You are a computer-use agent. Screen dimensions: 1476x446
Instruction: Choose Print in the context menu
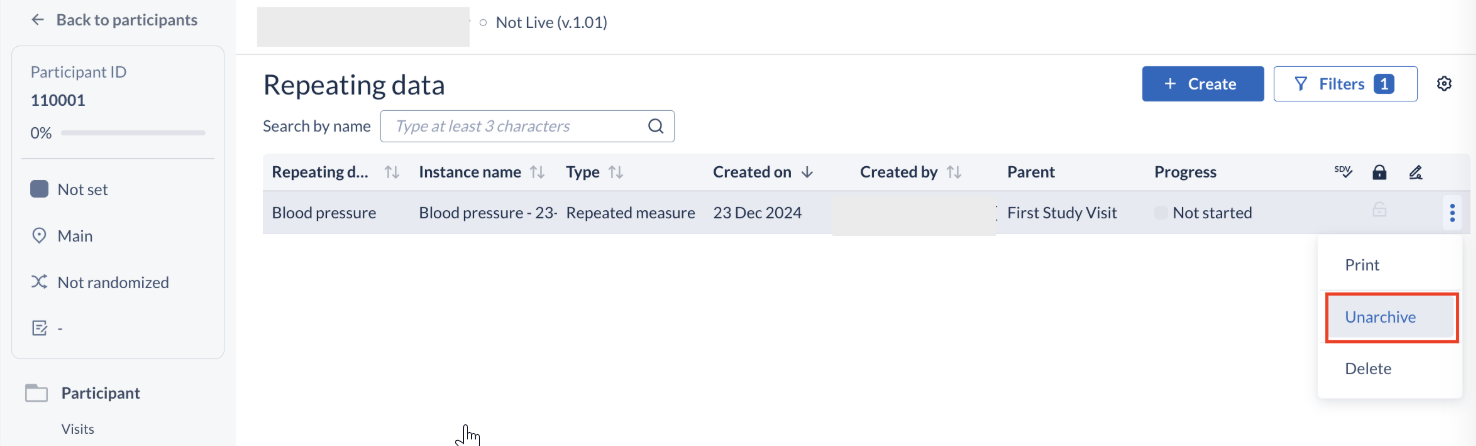tap(1362, 265)
